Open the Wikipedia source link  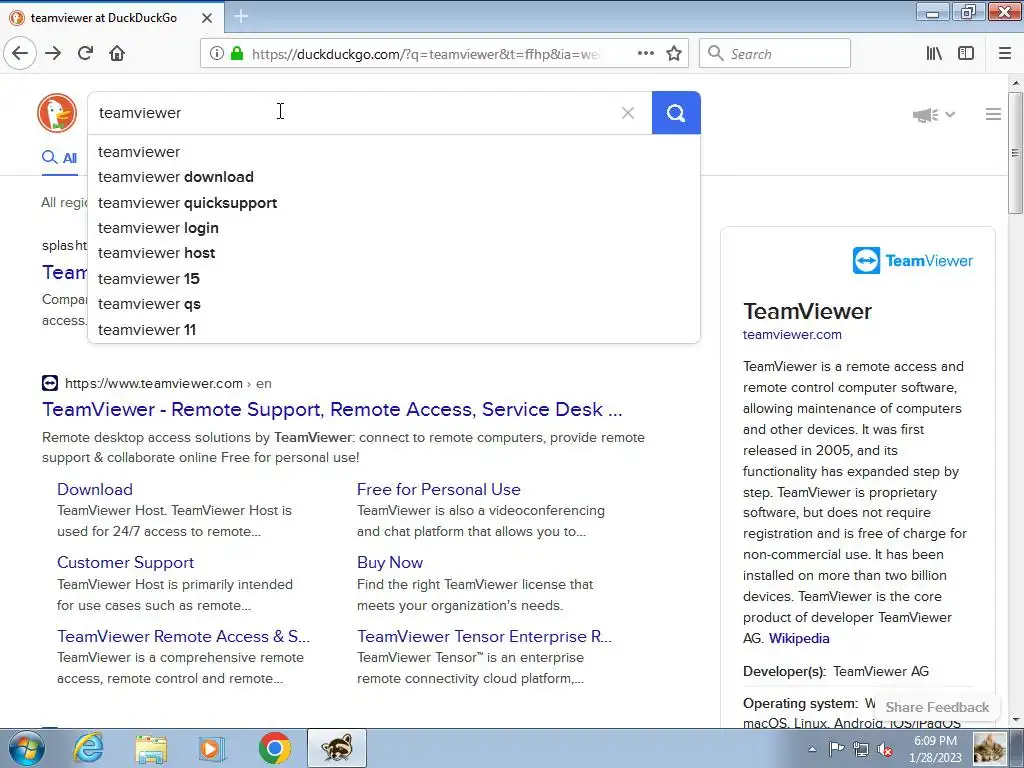pos(799,638)
